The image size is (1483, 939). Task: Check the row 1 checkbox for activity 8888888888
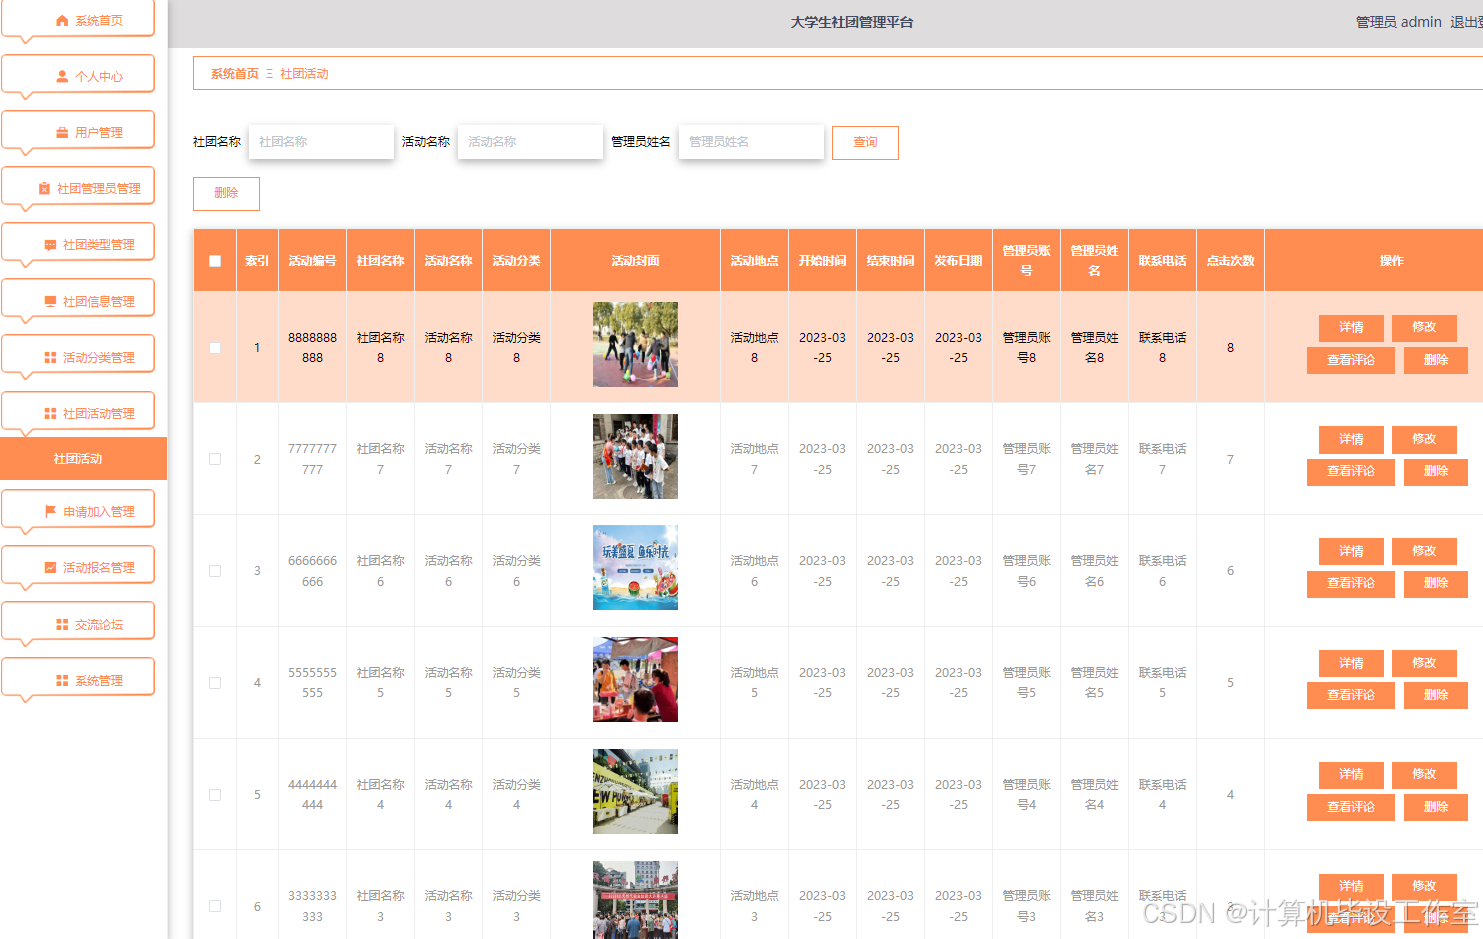(x=215, y=348)
